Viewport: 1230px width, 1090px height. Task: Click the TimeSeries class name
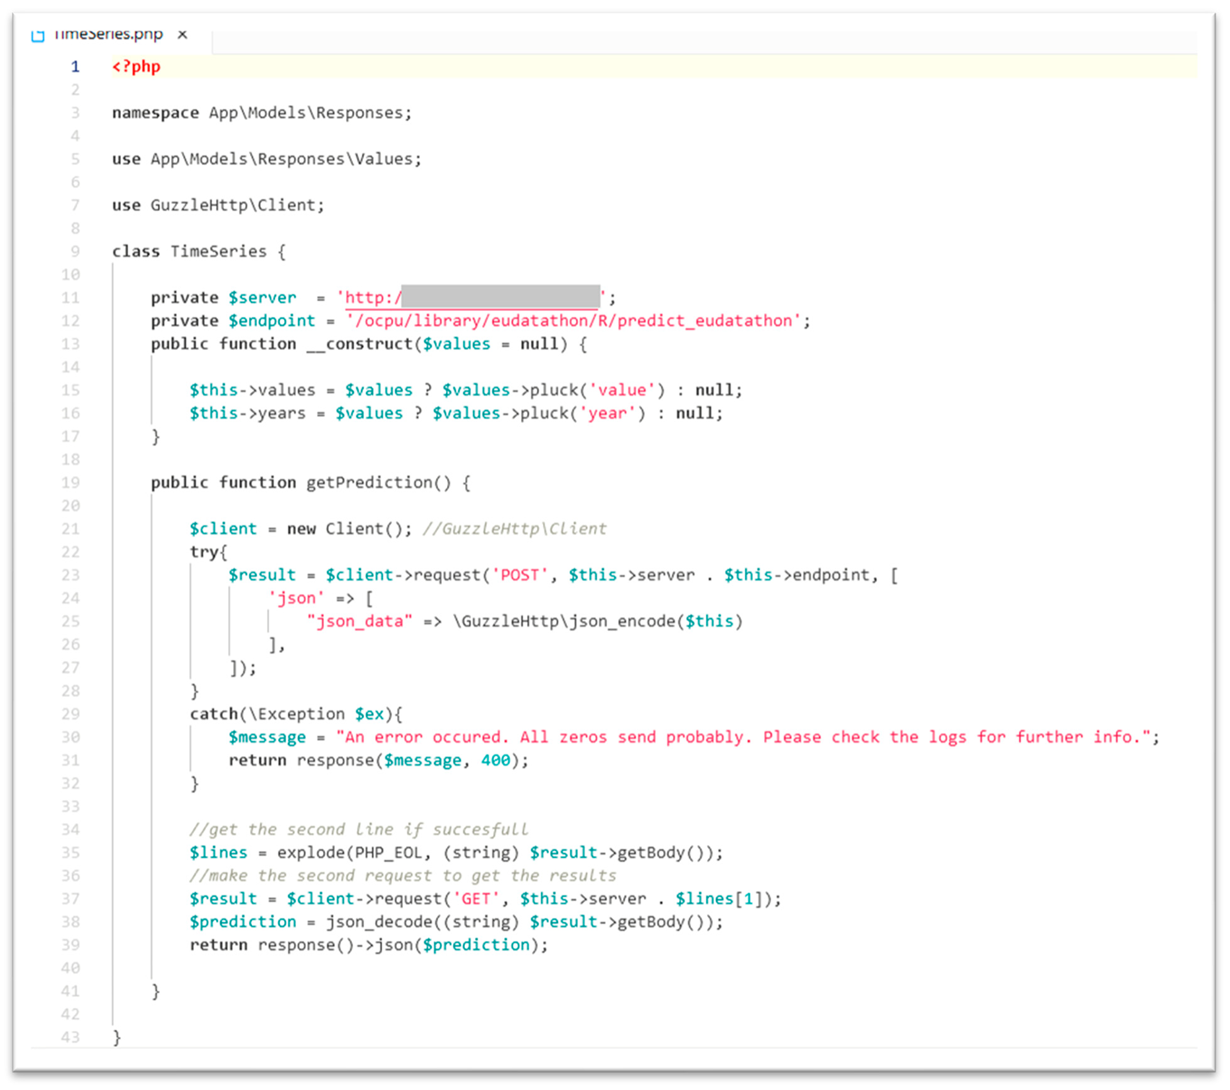pos(218,252)
